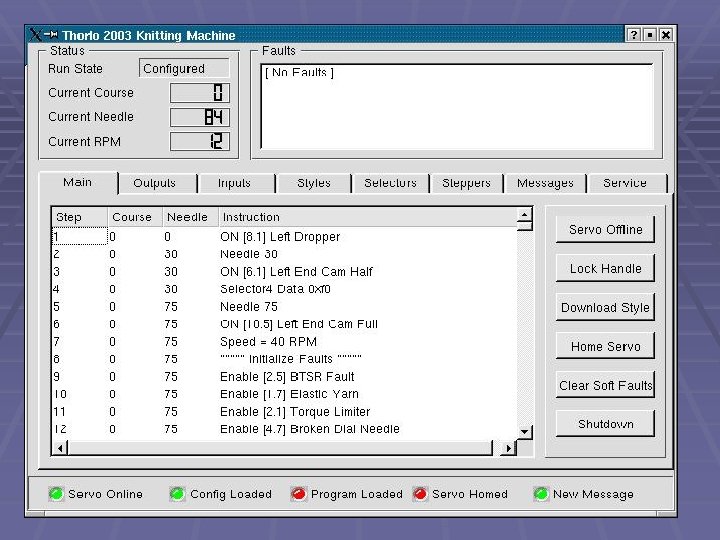Select row 'Needle 75' instruction
720x540 pixels.
tap(284, 307)
